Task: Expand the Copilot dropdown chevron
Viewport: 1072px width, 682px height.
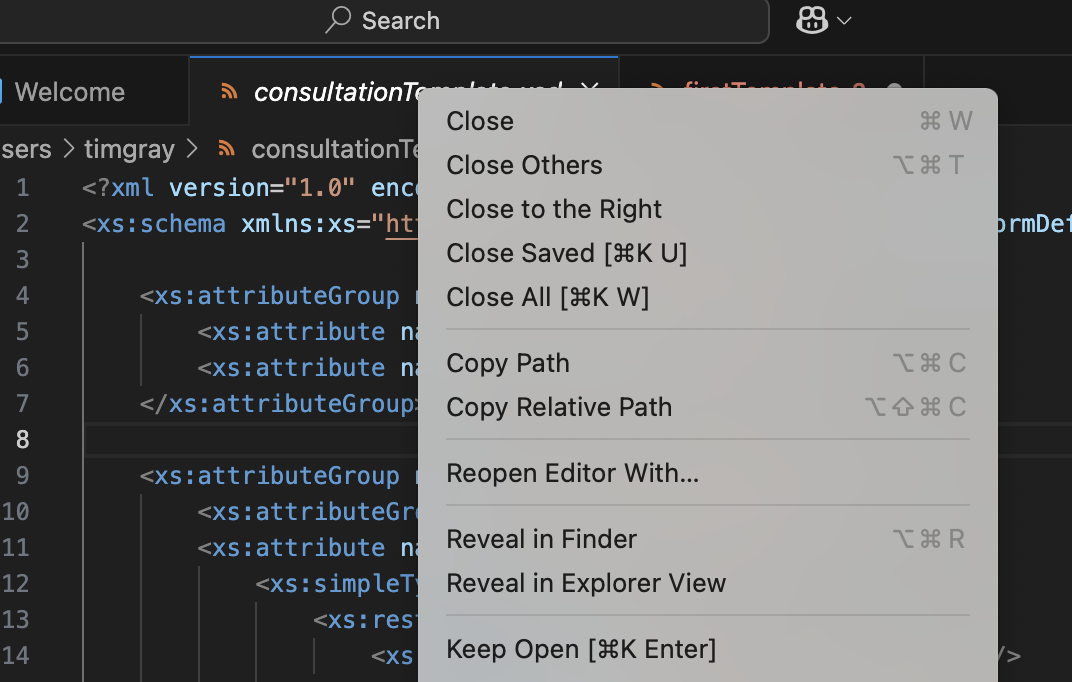Action: click(x=844, y=20)
